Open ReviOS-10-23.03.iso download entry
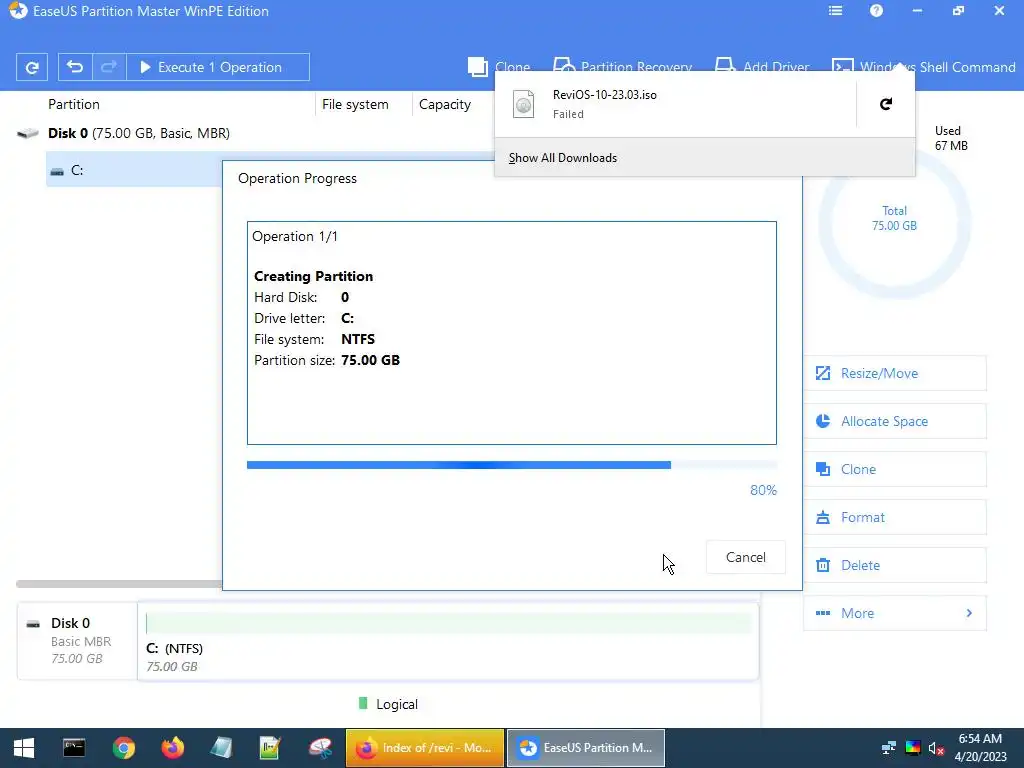The height and width of the screenshot is (768, 1024). [675, 104]
